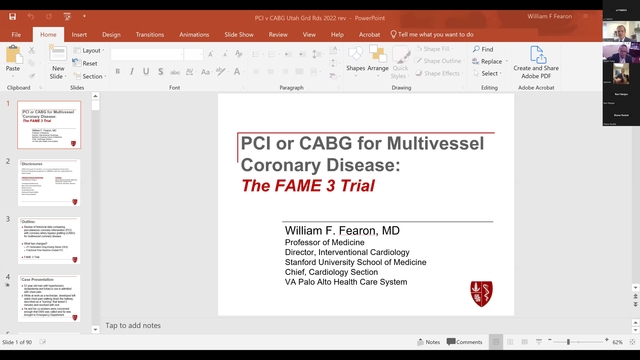640x360 pixels.
Task: Switch to Normal view icon
Action: click(x=496, y=342)
